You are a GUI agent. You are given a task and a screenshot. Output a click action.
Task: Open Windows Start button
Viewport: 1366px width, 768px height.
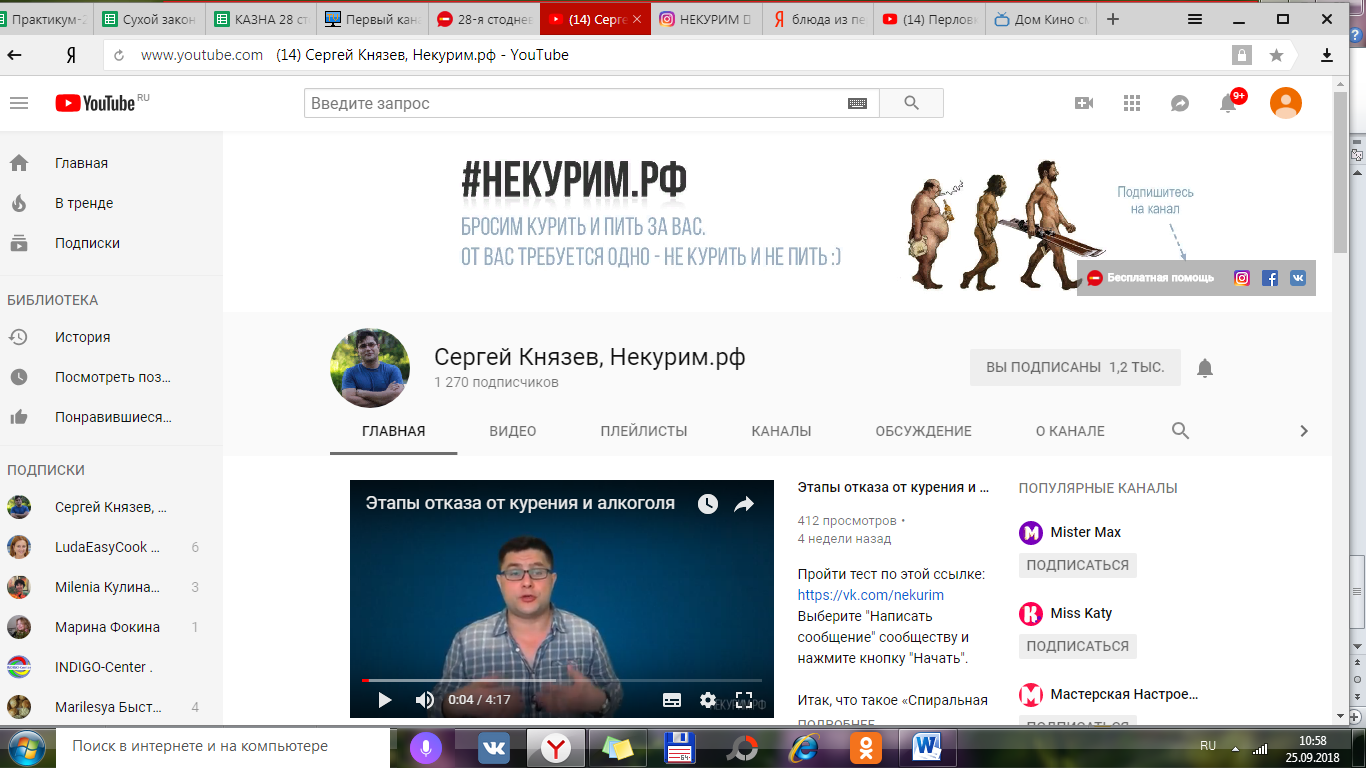click(x=28, y=747)
